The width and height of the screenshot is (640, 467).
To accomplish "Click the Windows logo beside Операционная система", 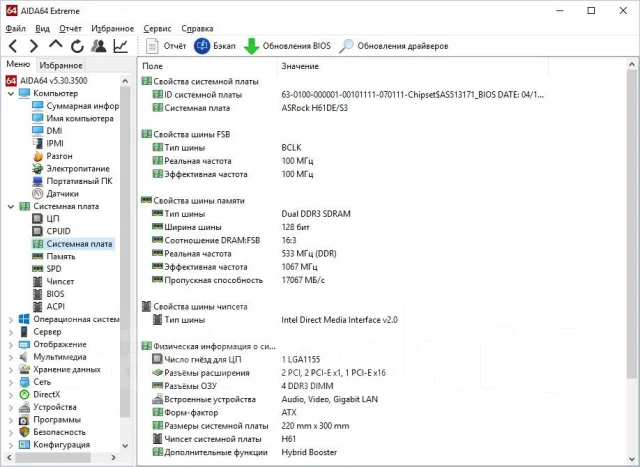I will 24,319.
